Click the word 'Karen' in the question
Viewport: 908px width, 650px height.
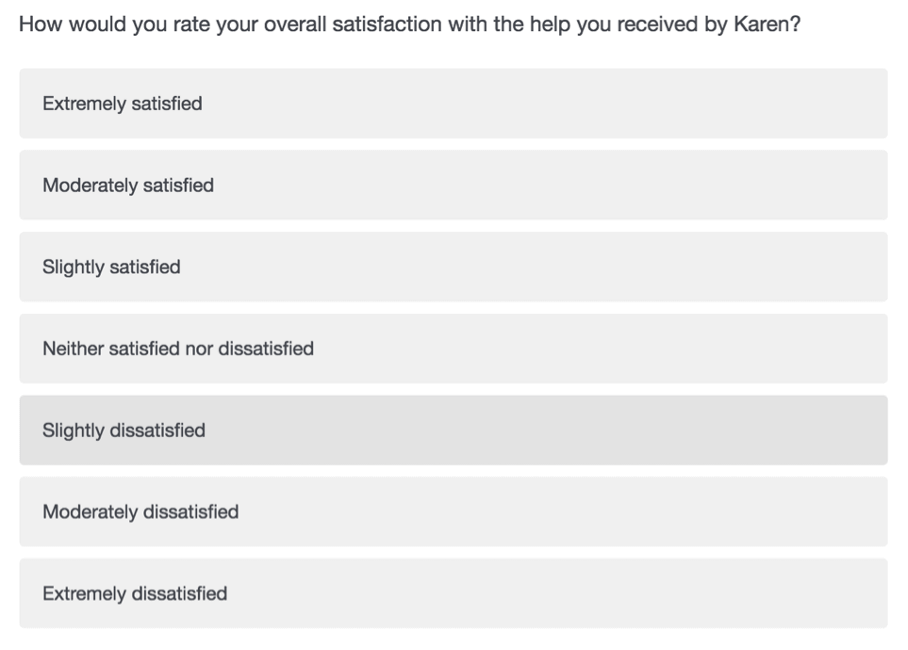point(761,24)
